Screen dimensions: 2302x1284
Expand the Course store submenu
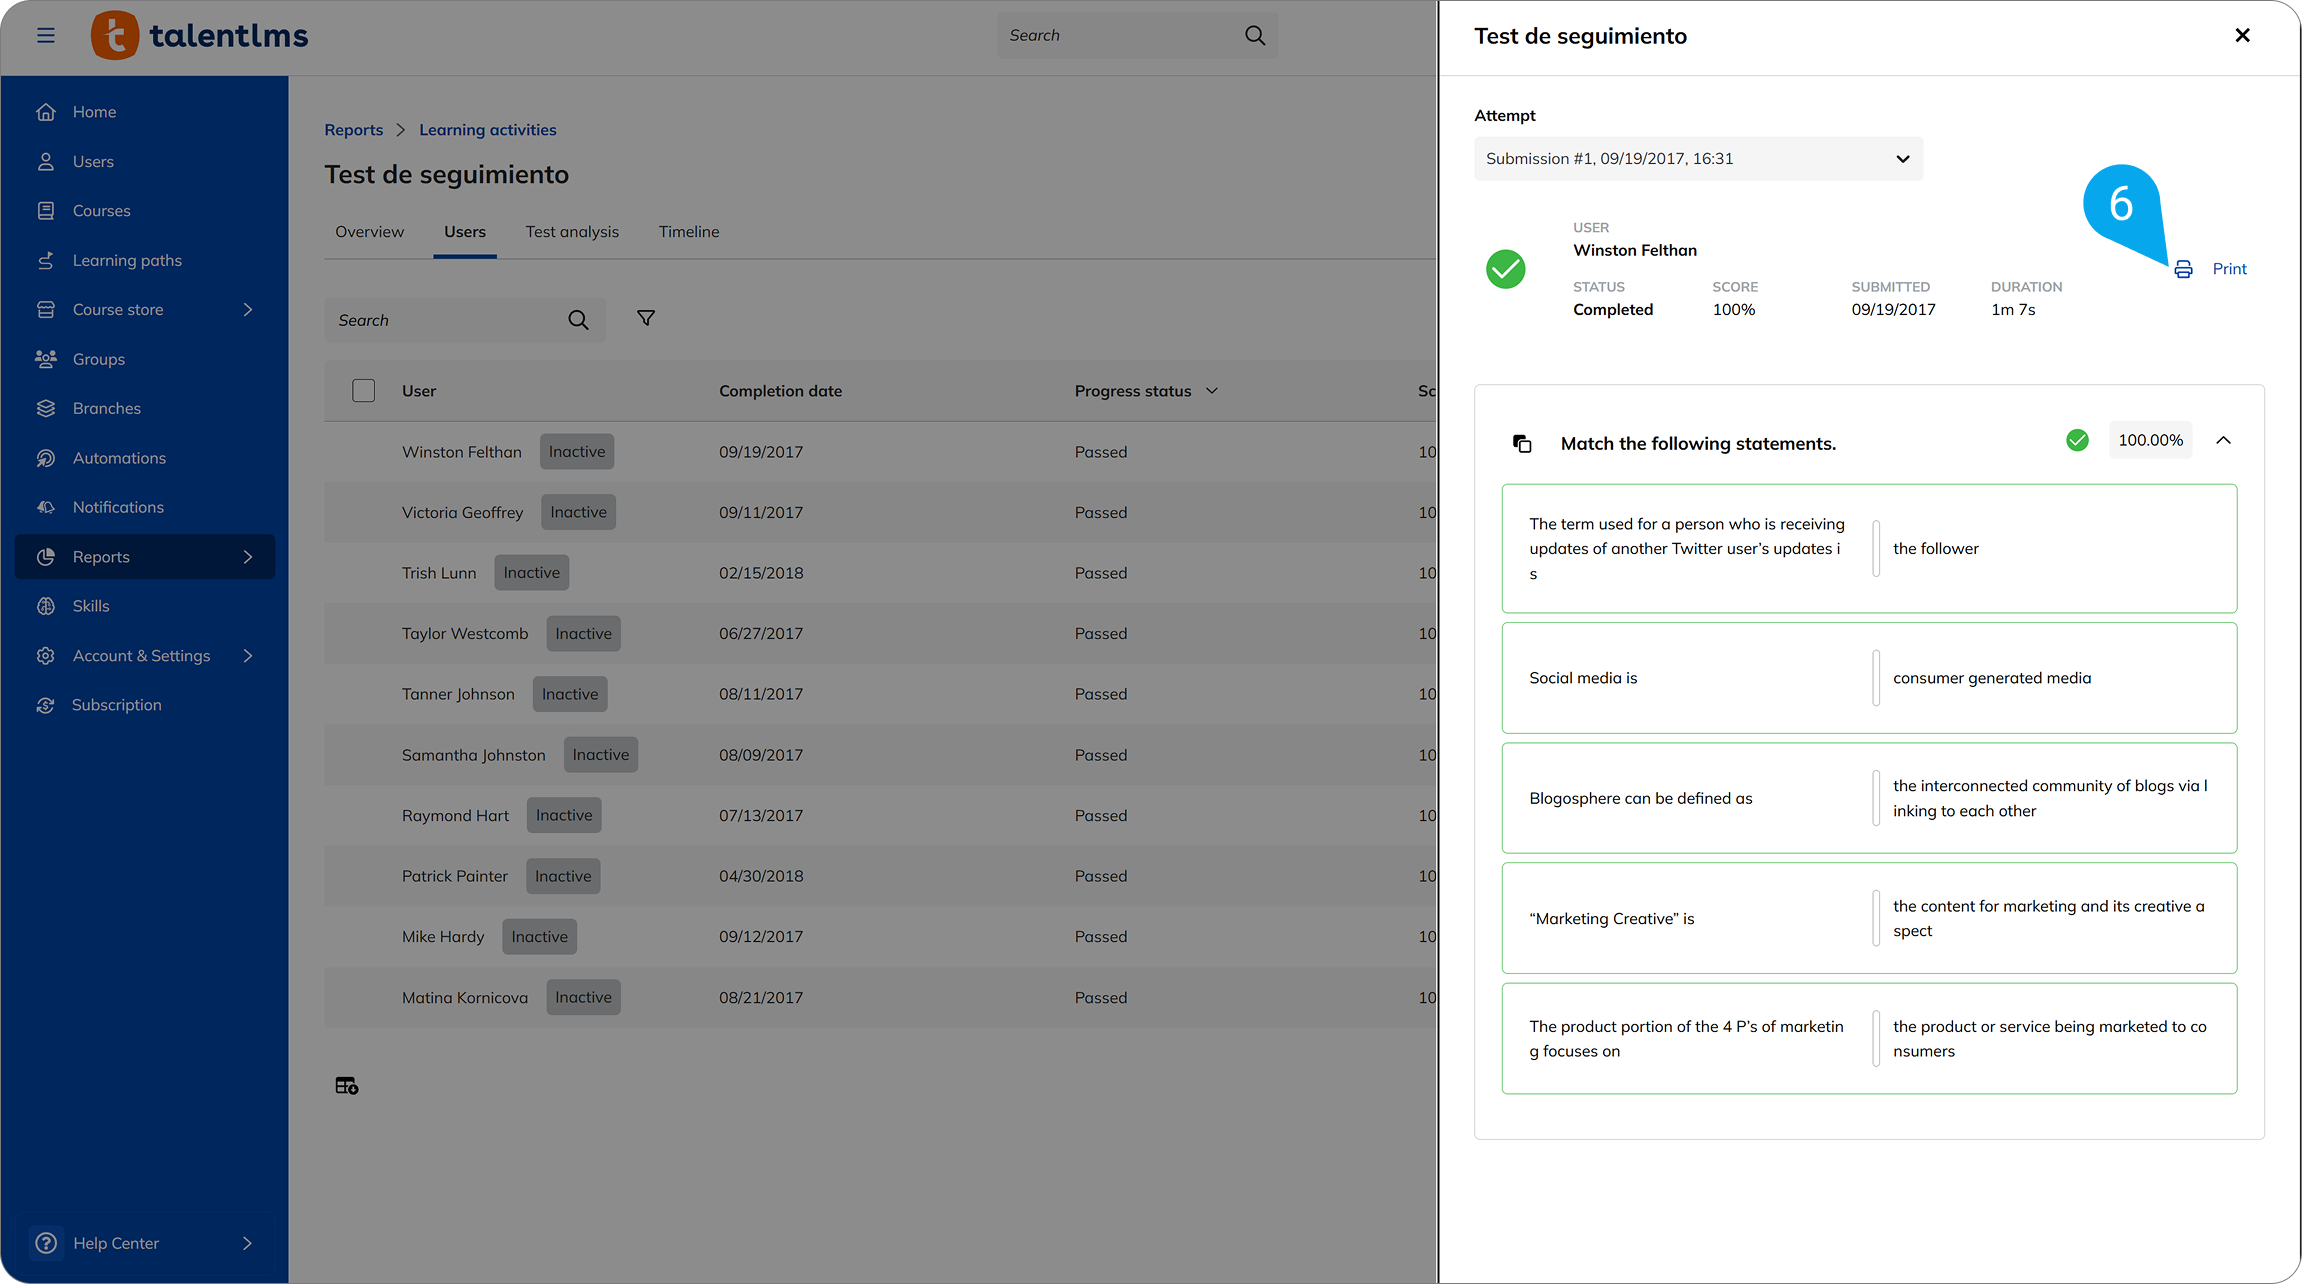(x=248, y=310)
